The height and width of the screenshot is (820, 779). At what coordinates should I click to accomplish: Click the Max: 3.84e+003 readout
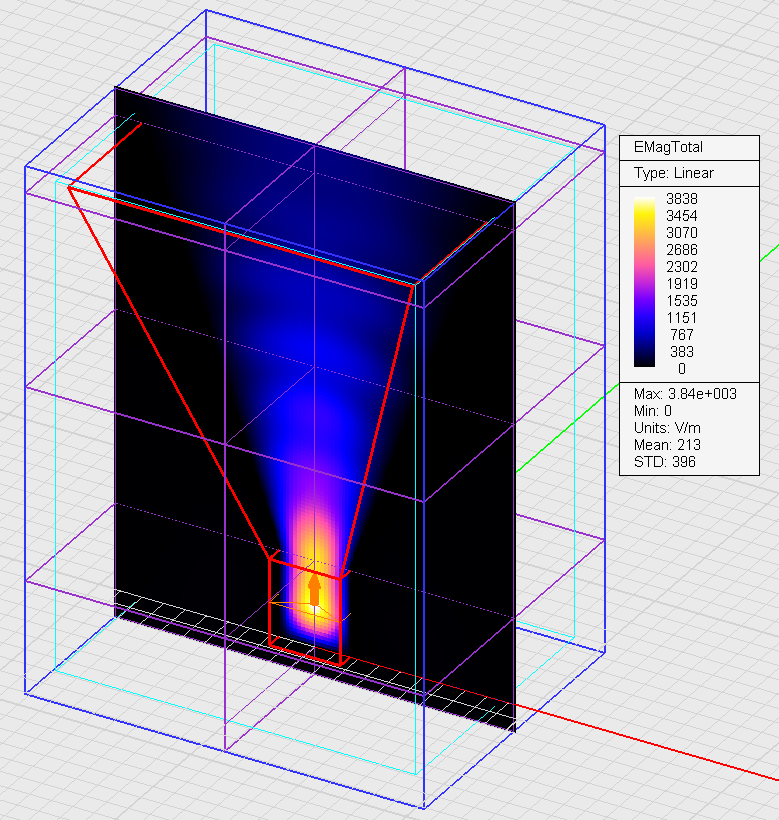click(685, 394)
